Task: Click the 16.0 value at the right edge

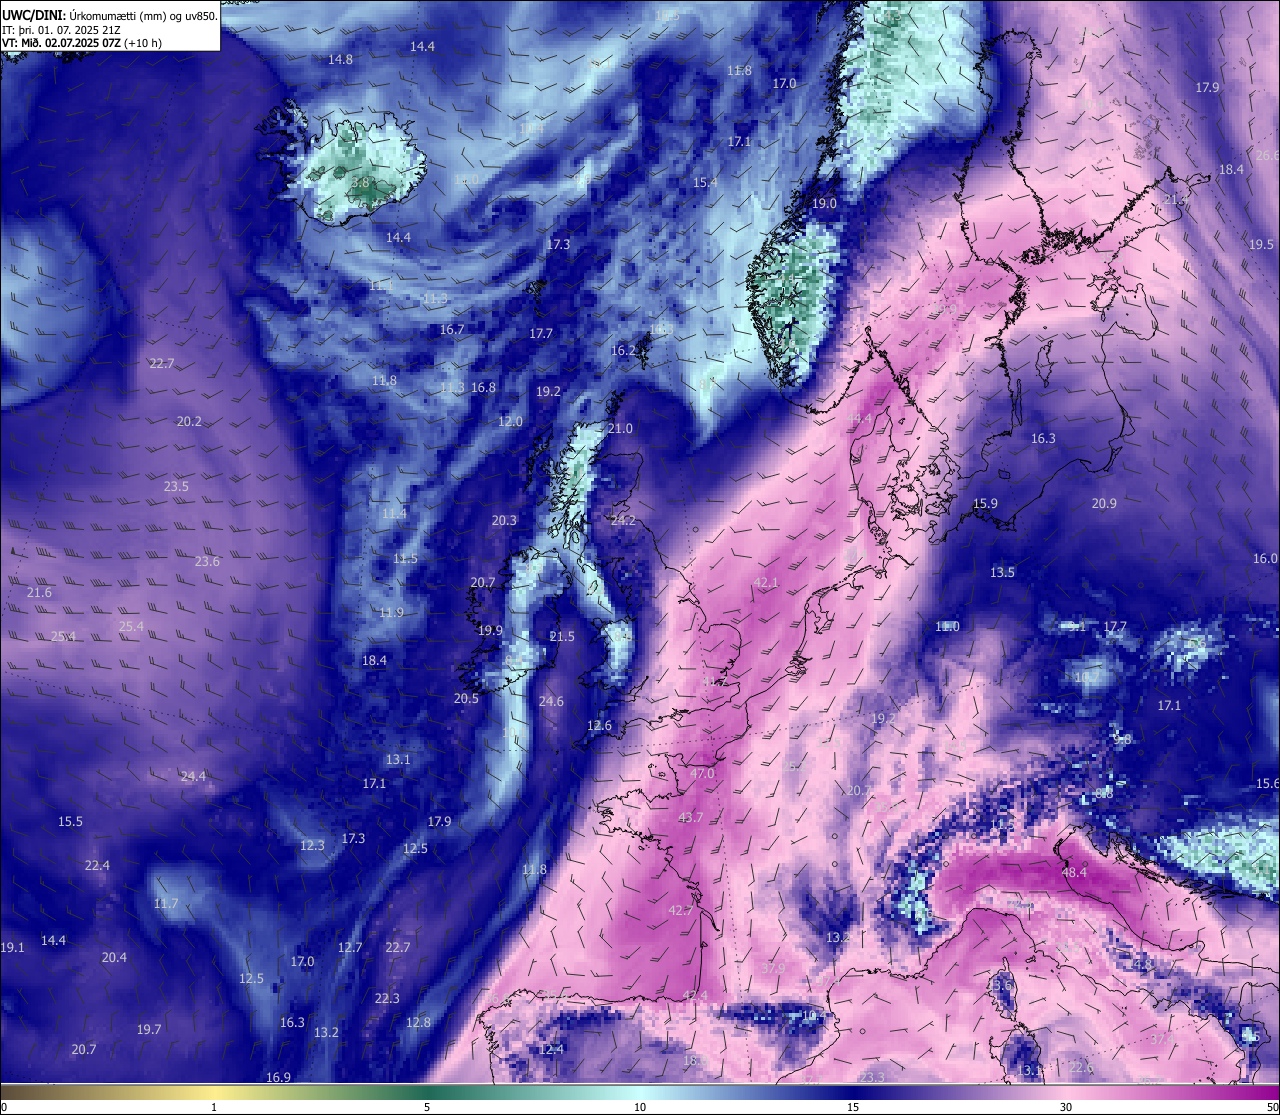Action: coord(1265,559)
